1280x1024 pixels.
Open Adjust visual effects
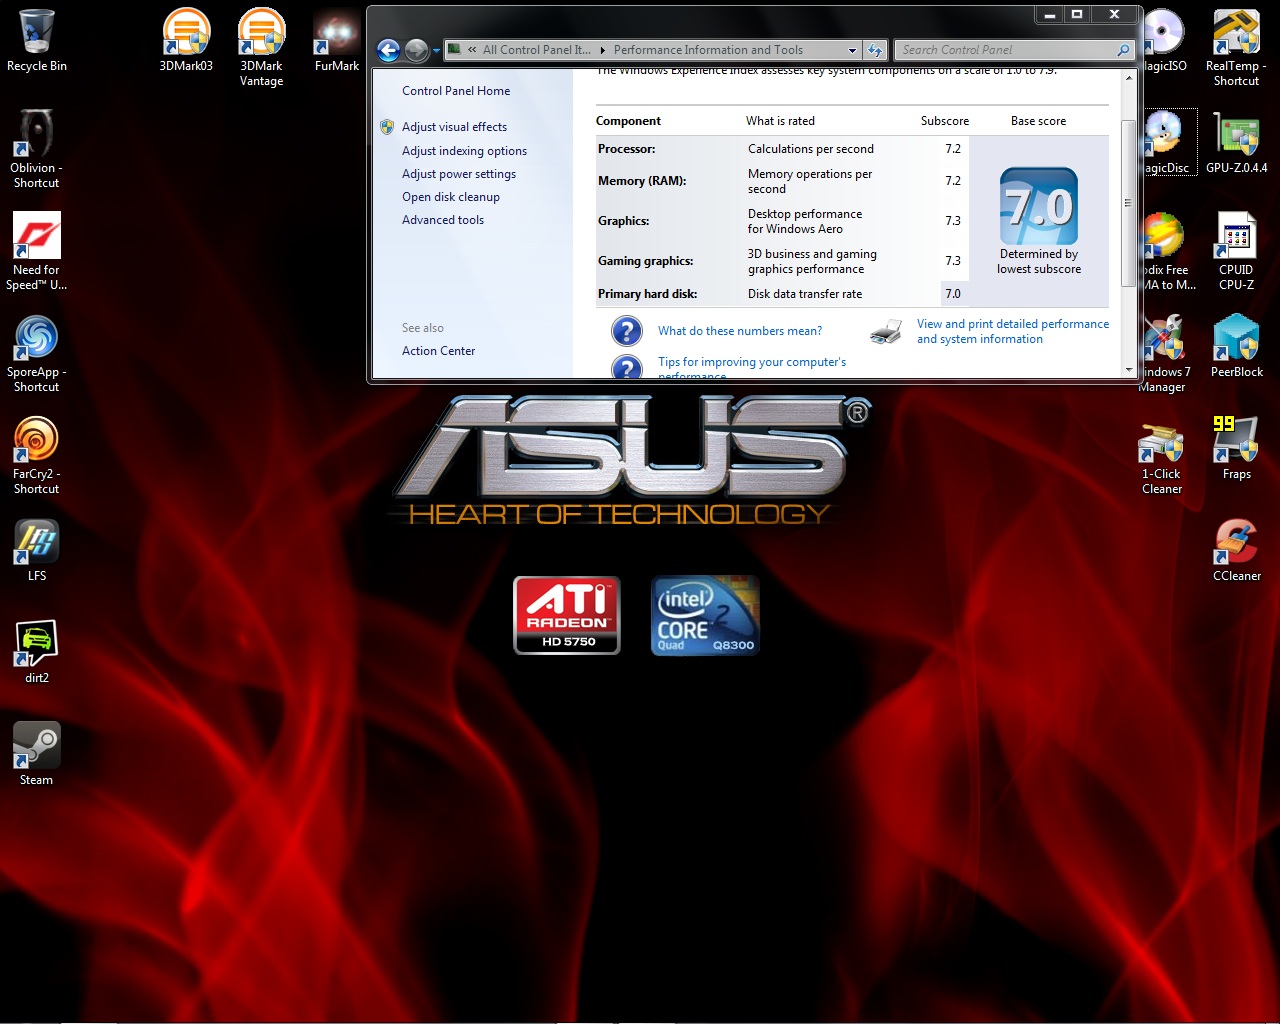click(x=454, y=127)
